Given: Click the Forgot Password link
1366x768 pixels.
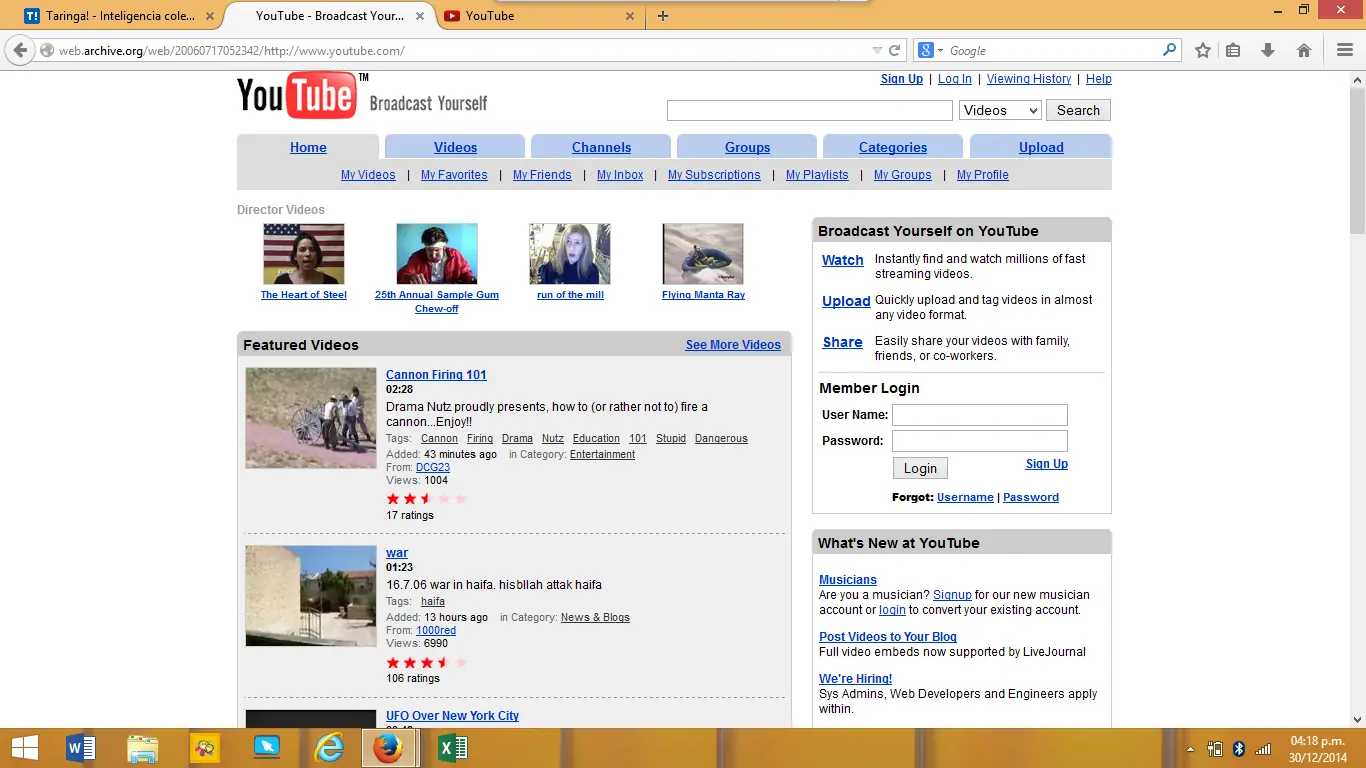Looking at the screenshot, I should (x=1031, y=497).
